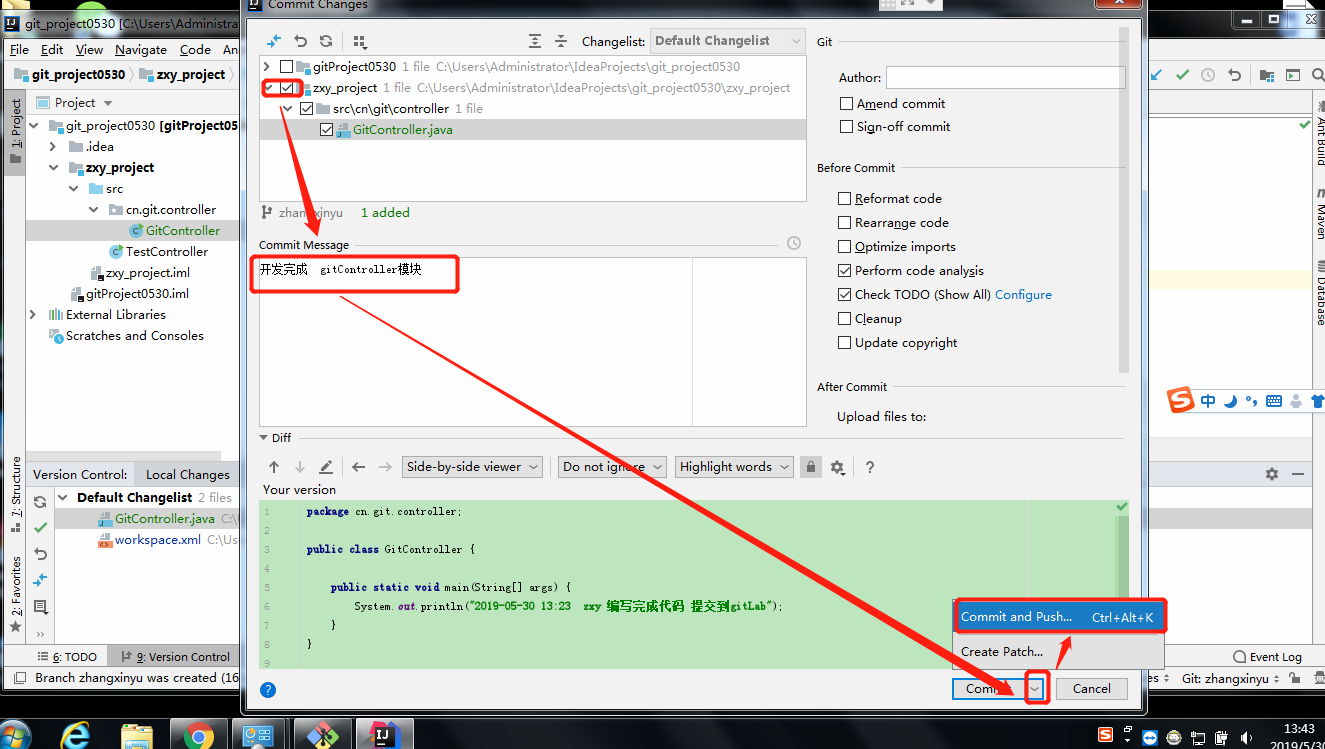Select workspace.xml in Local Changes list
The height and width of the screenshot is (749, 1325).
(157, 540)
